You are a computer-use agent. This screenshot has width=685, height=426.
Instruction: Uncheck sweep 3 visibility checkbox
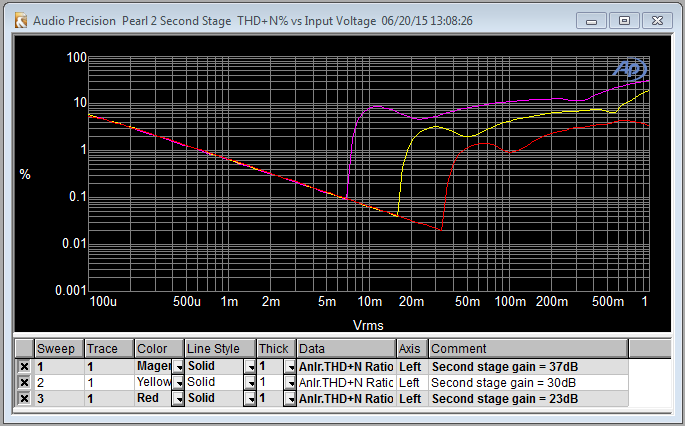tap(24, 398)
